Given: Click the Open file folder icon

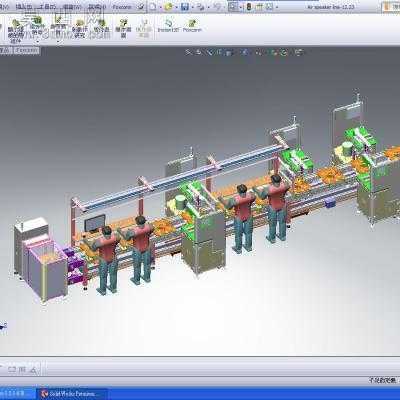Looking at the screenshot, I should click(x=168, y=7).
